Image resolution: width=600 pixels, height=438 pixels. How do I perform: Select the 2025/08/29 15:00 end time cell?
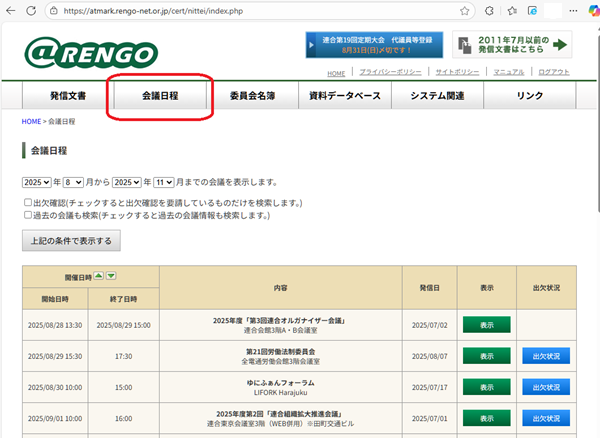coord(124,325)
